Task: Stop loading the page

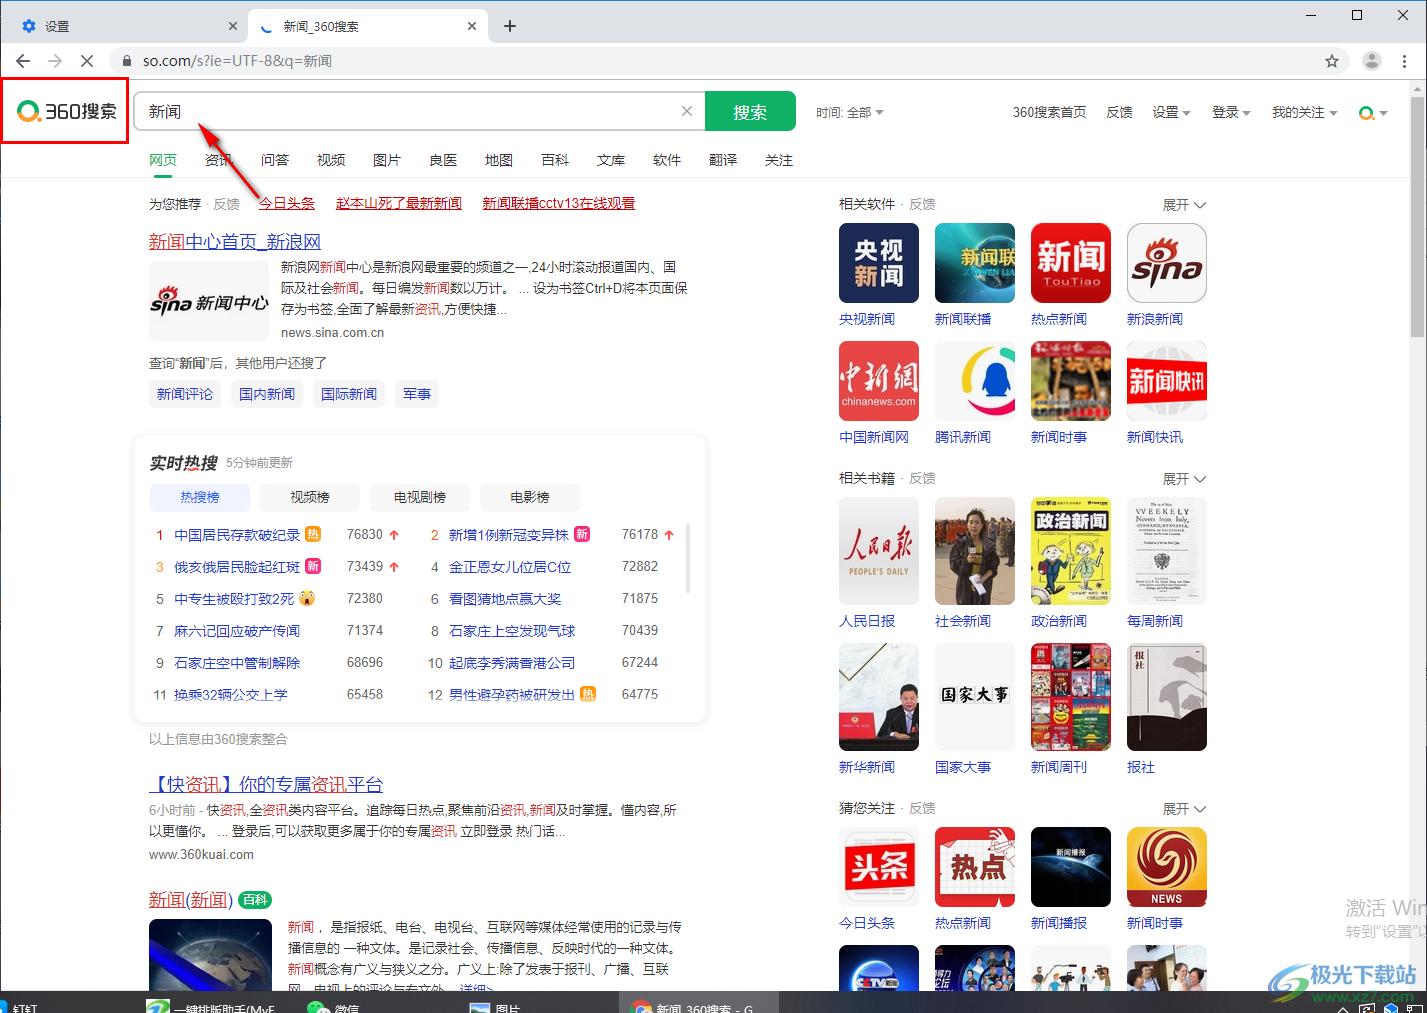Action: [x=87, y=61]
